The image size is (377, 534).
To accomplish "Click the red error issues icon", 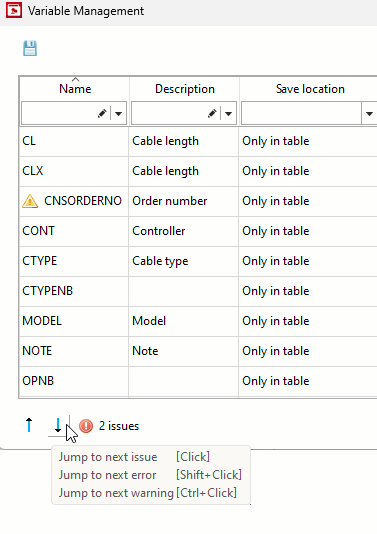I will [86, 426].
